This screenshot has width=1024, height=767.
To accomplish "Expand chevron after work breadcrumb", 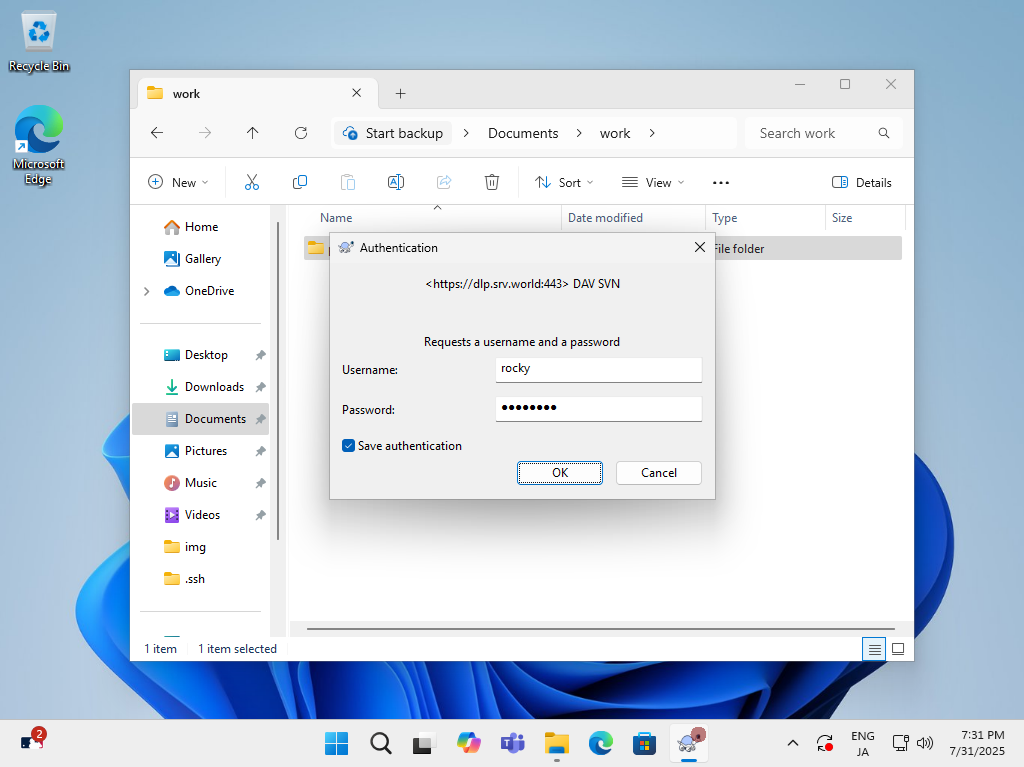I will coord(652,133).
